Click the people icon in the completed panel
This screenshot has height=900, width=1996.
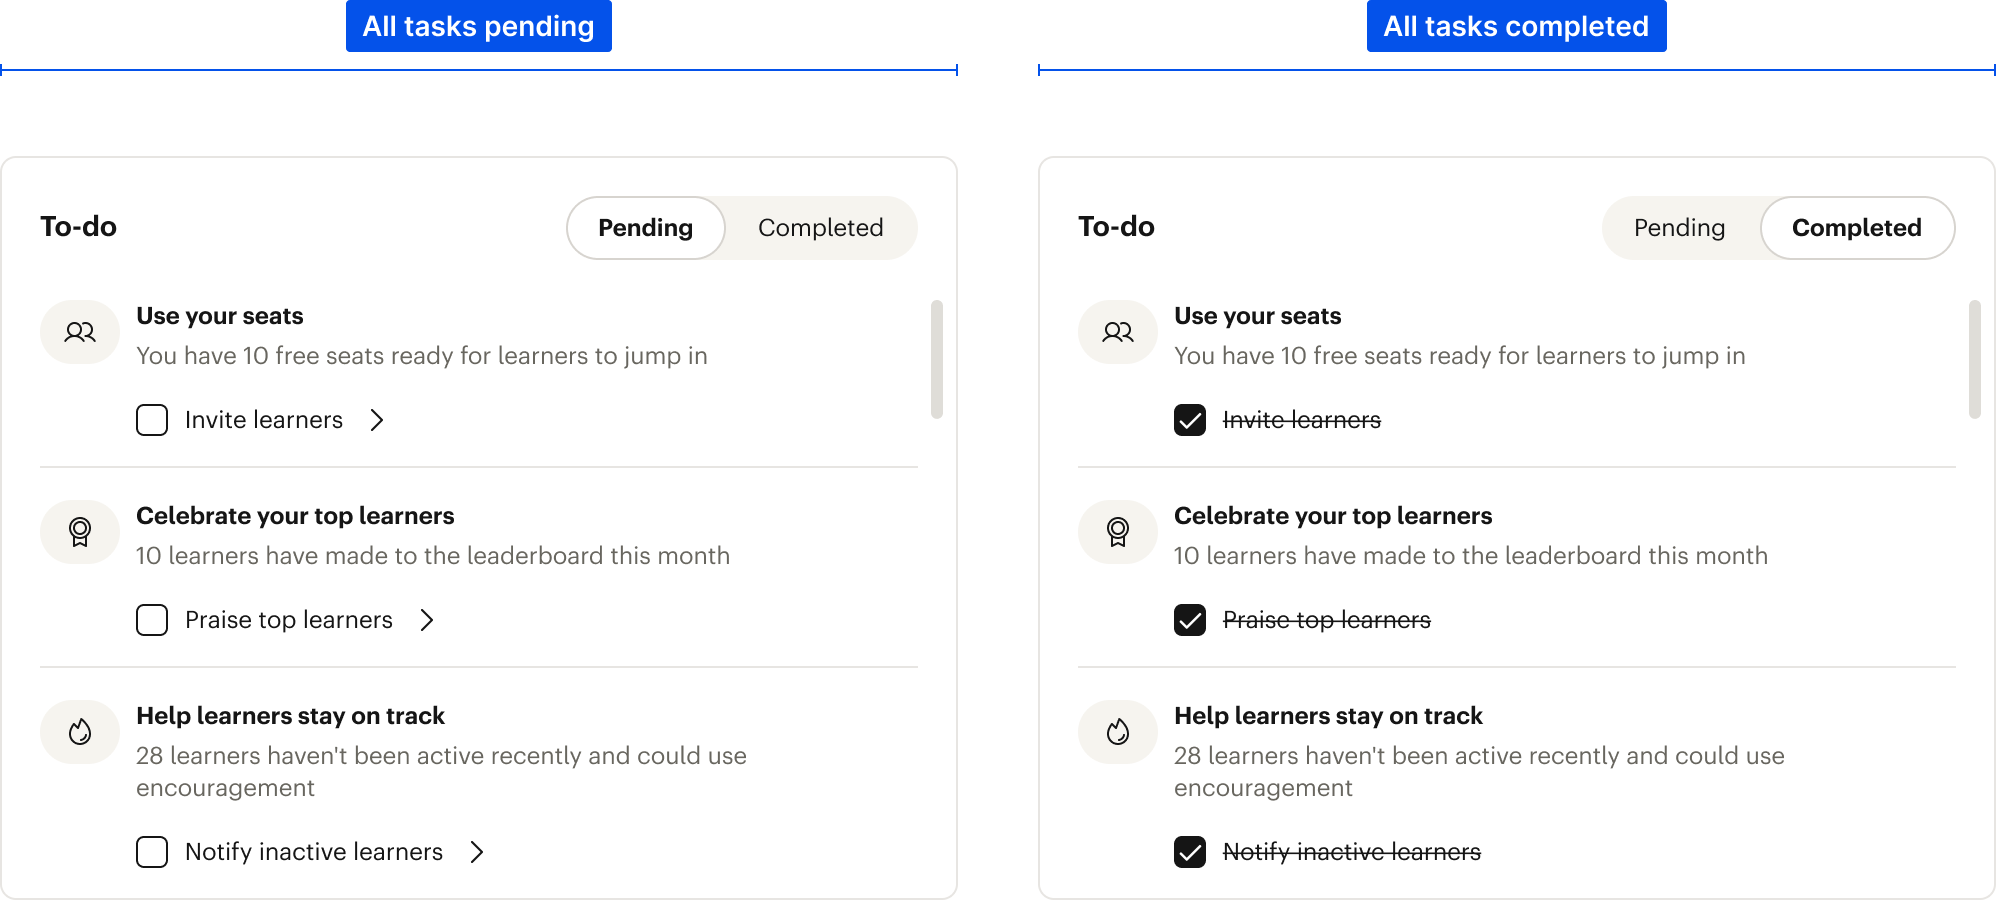1118,332
